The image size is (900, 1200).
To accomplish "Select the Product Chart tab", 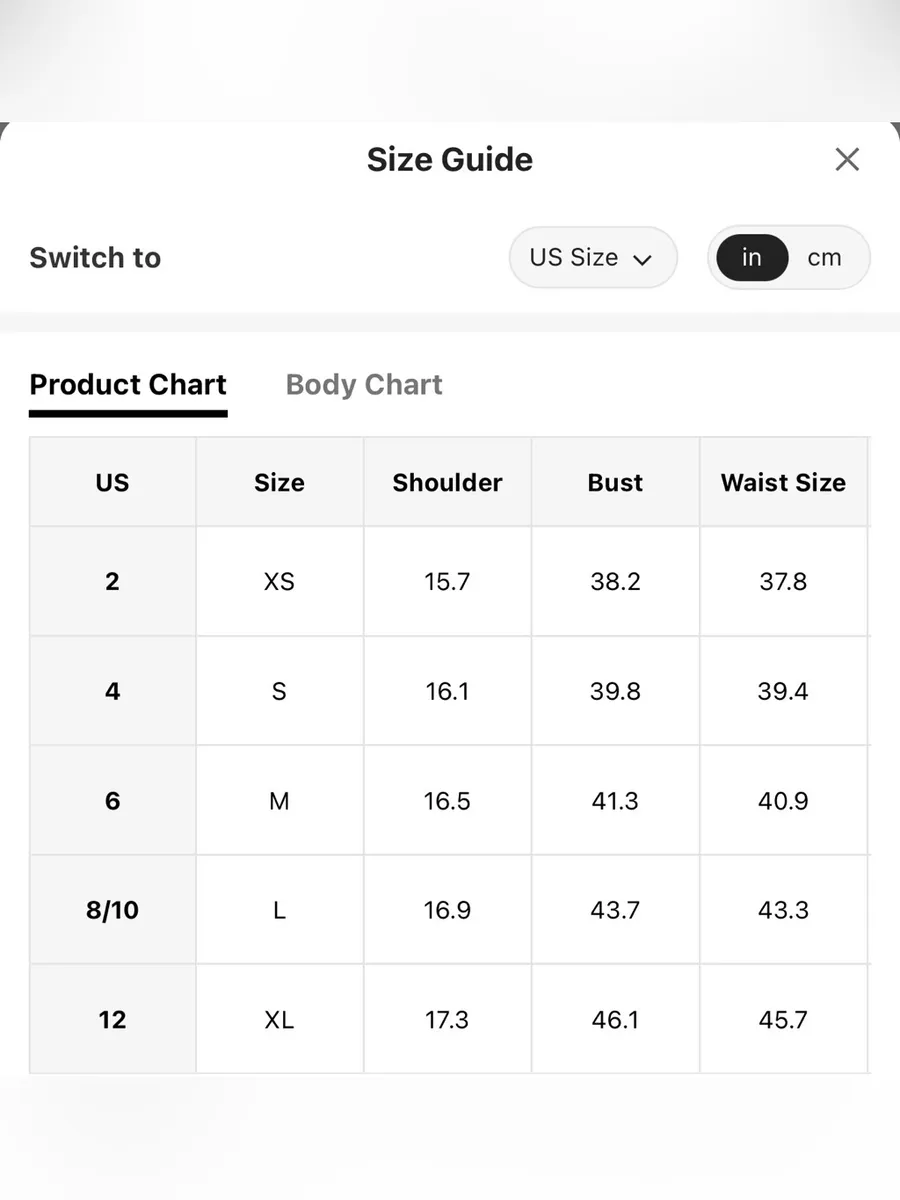I will (128, 385).
